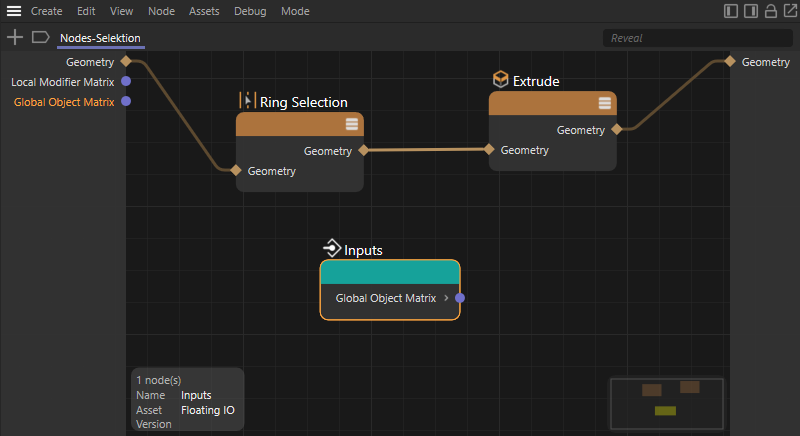
Task: Click Geometry label in right panel
Action: (x=765, y=62)
